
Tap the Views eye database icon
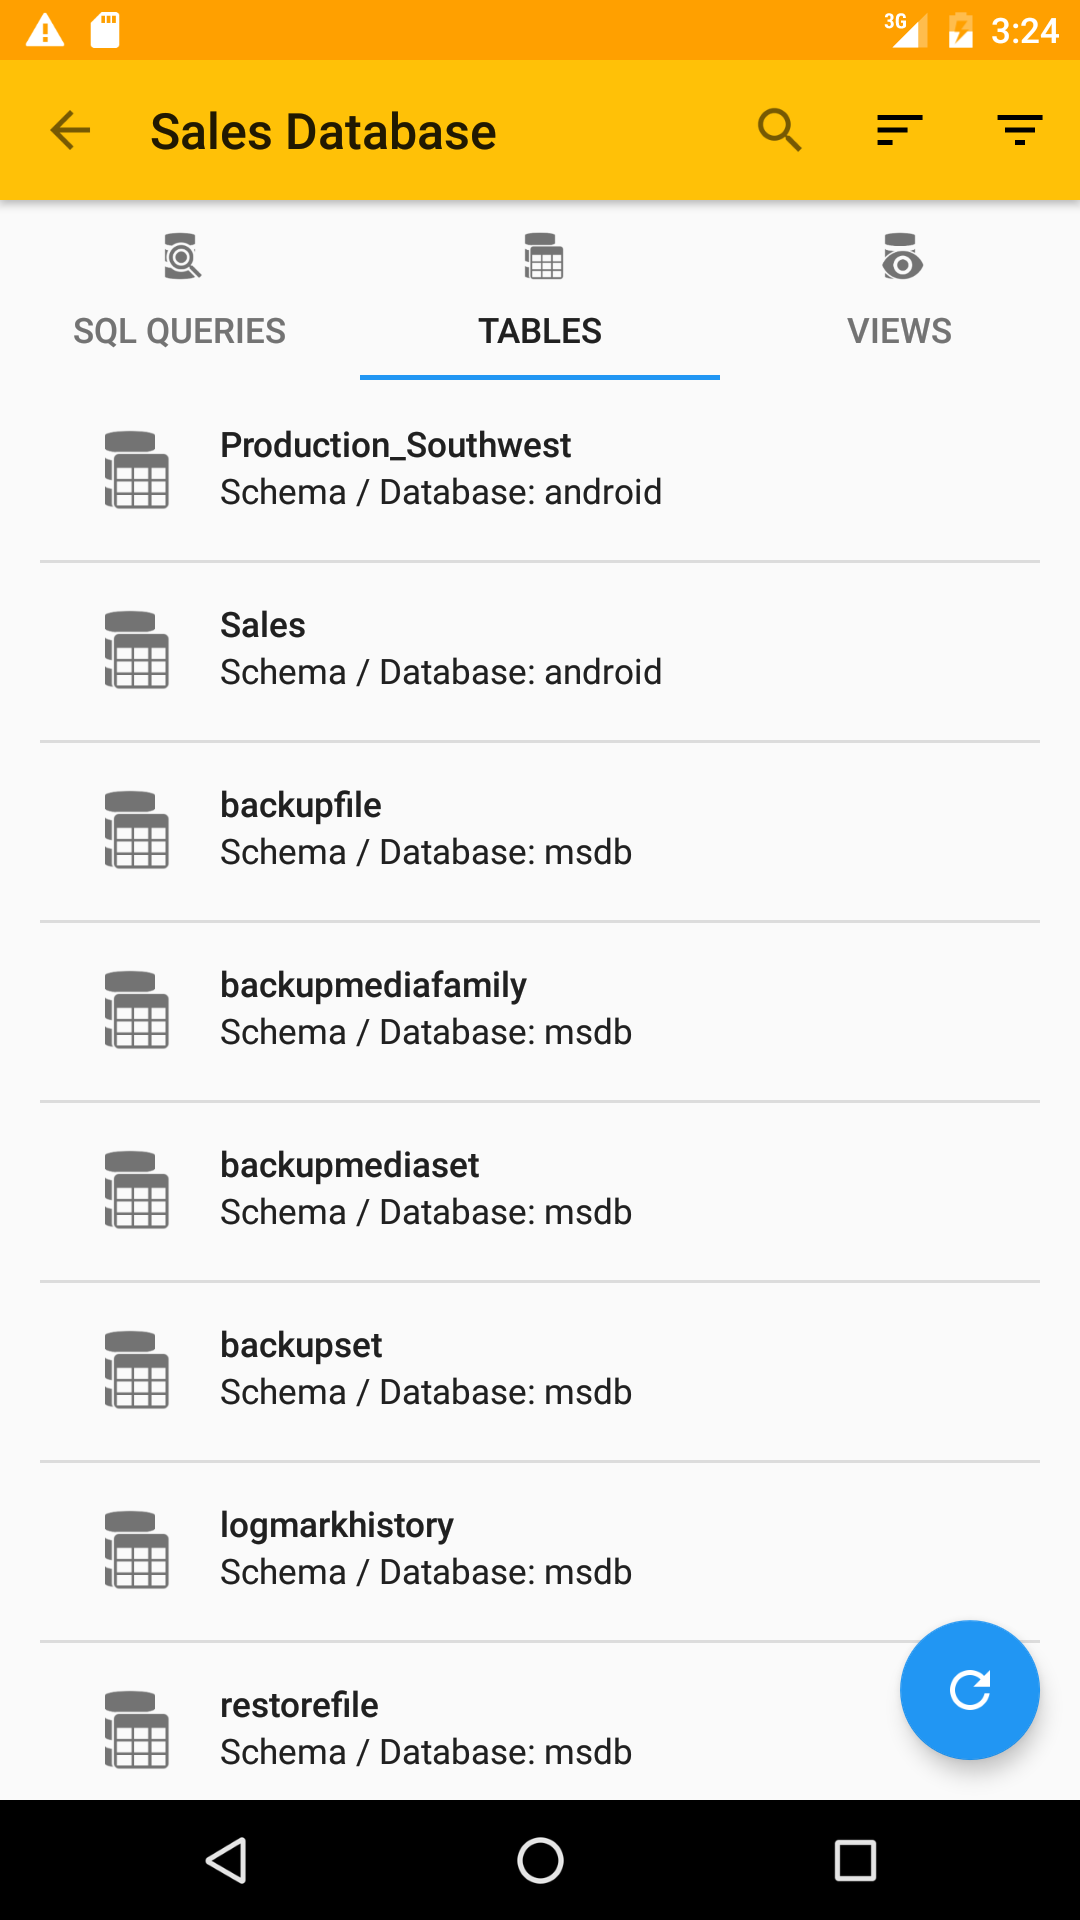click(901, 257)
